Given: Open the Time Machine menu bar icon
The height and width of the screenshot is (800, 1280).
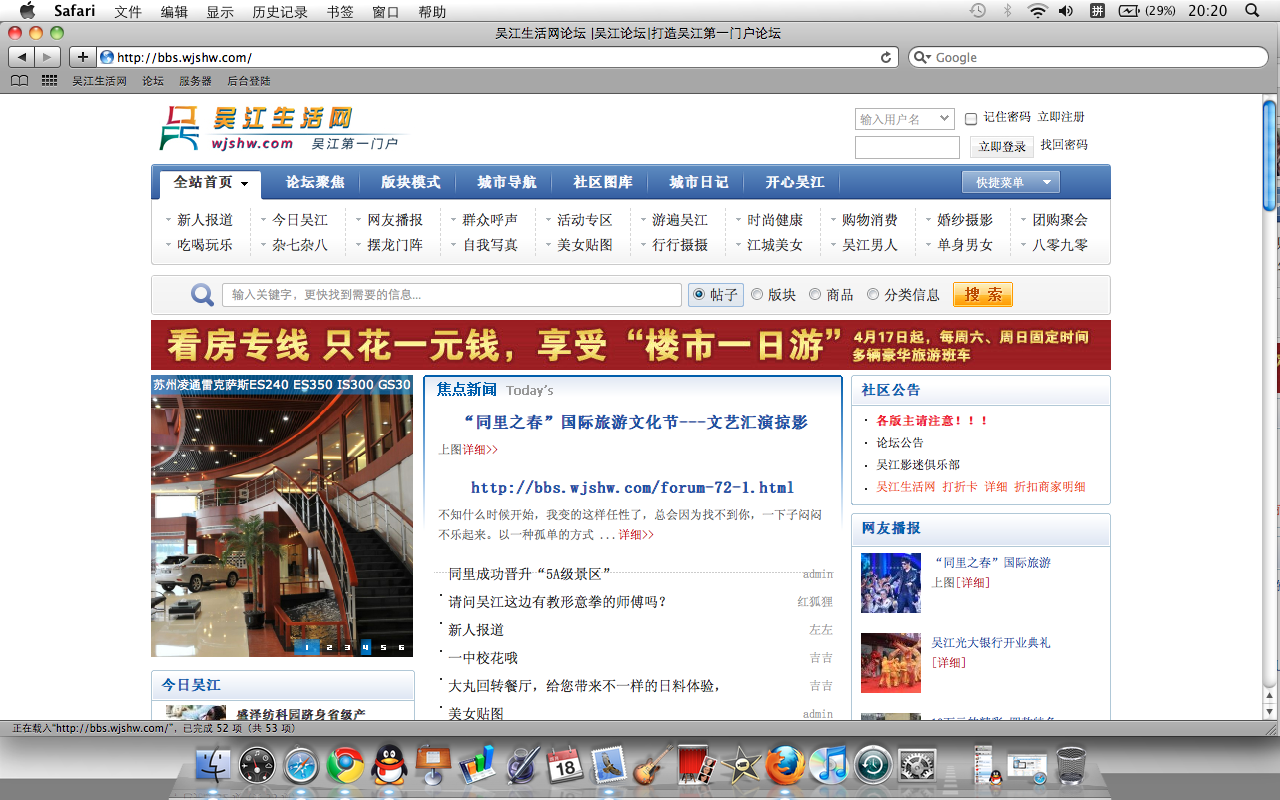Looking at the screenshot, I should [978, 10].
